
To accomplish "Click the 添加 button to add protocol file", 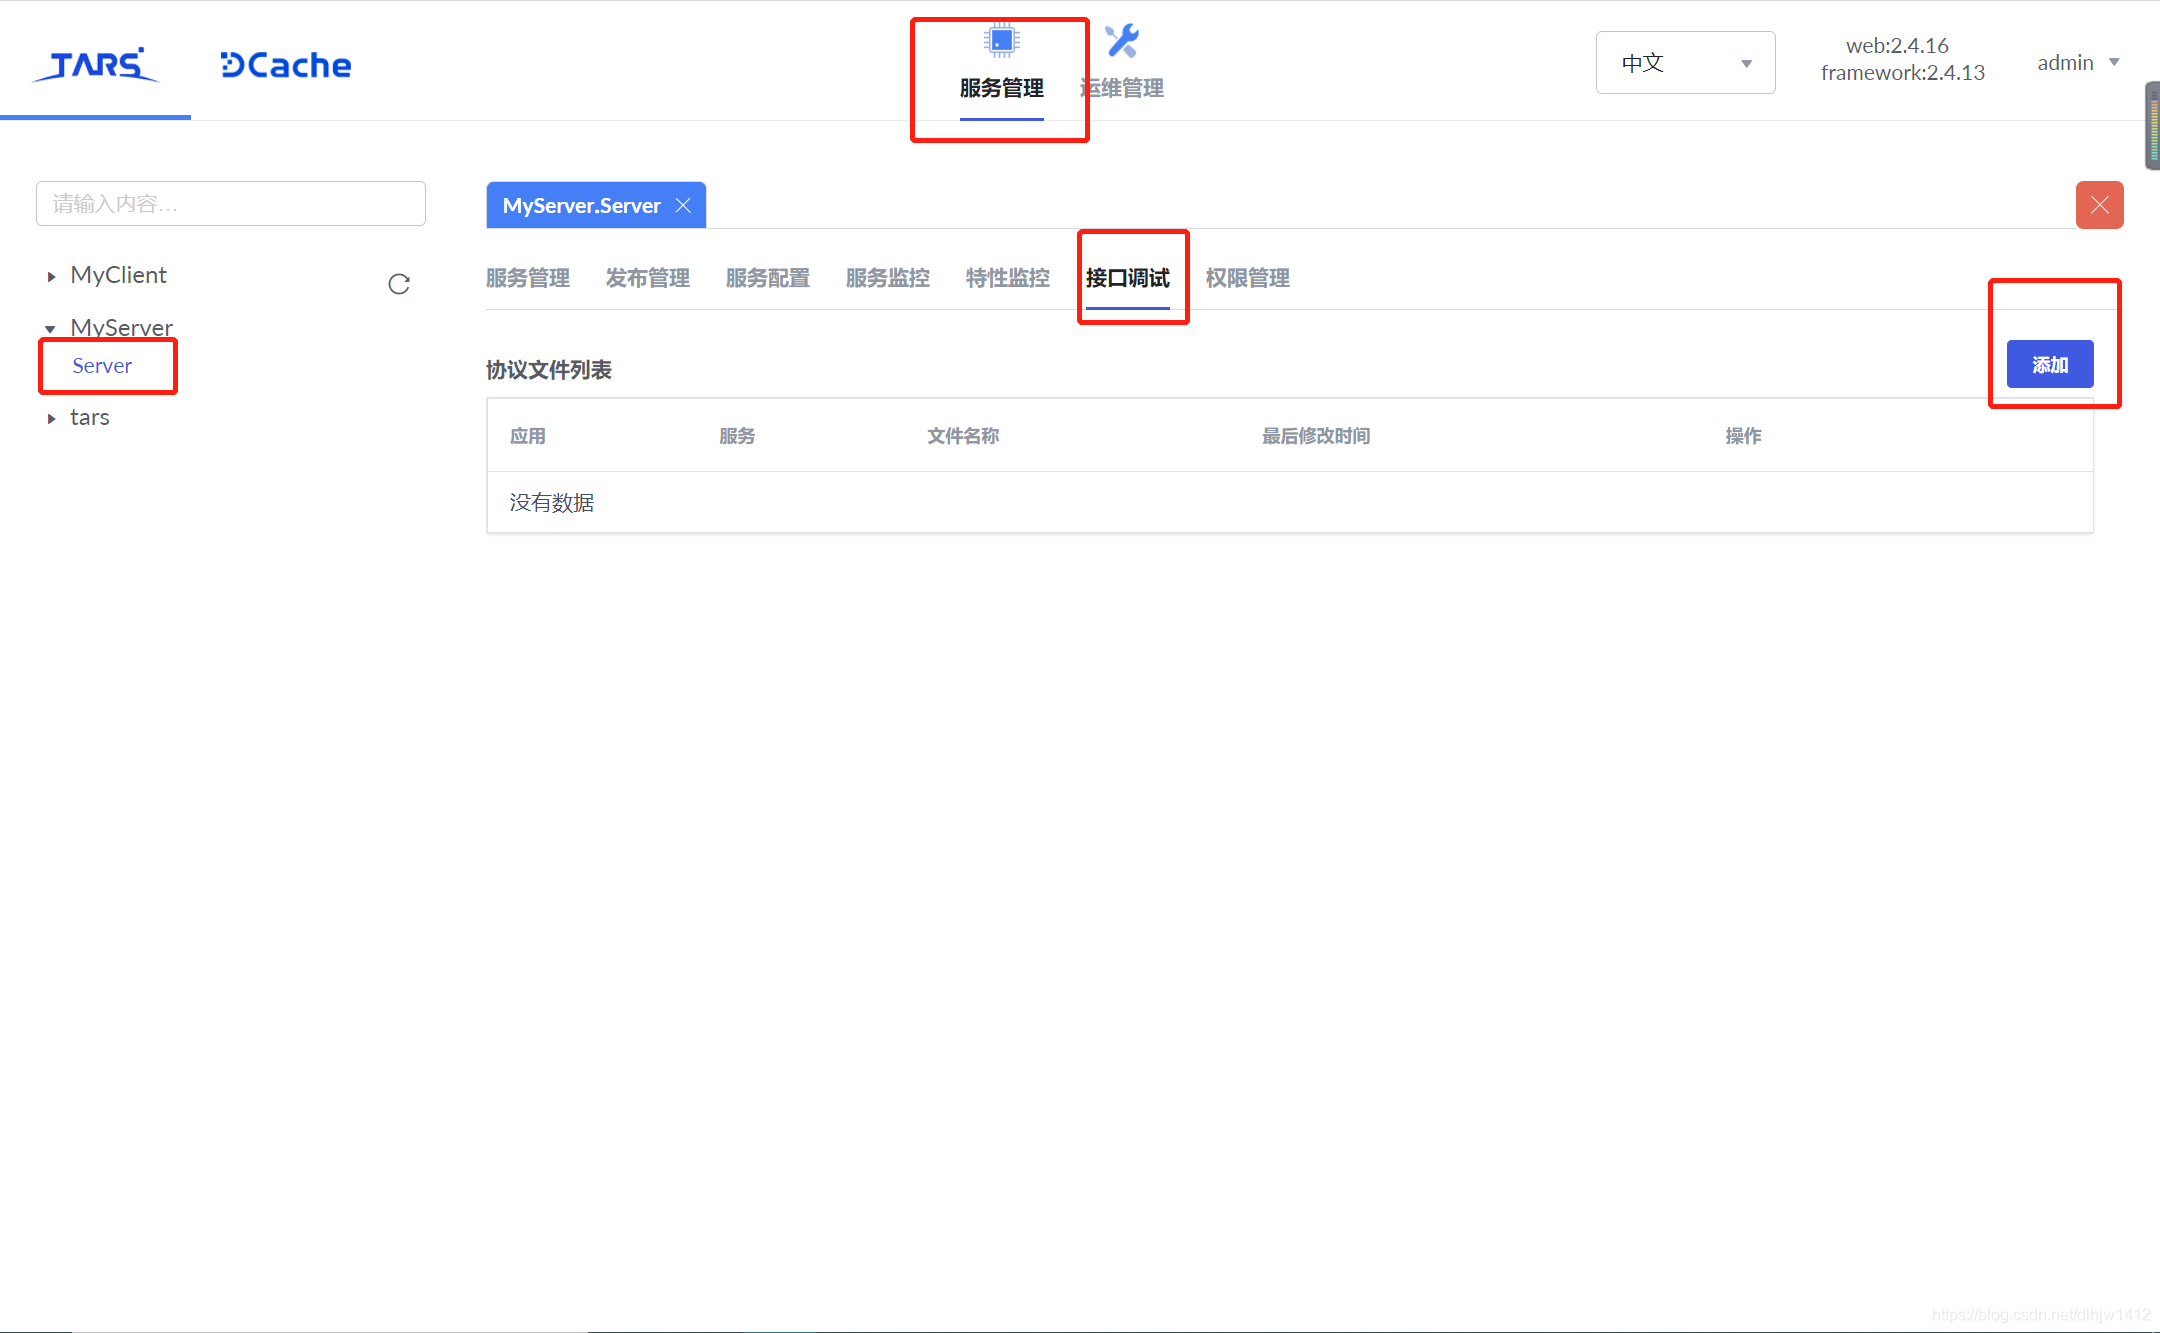I will point(2048,364).
